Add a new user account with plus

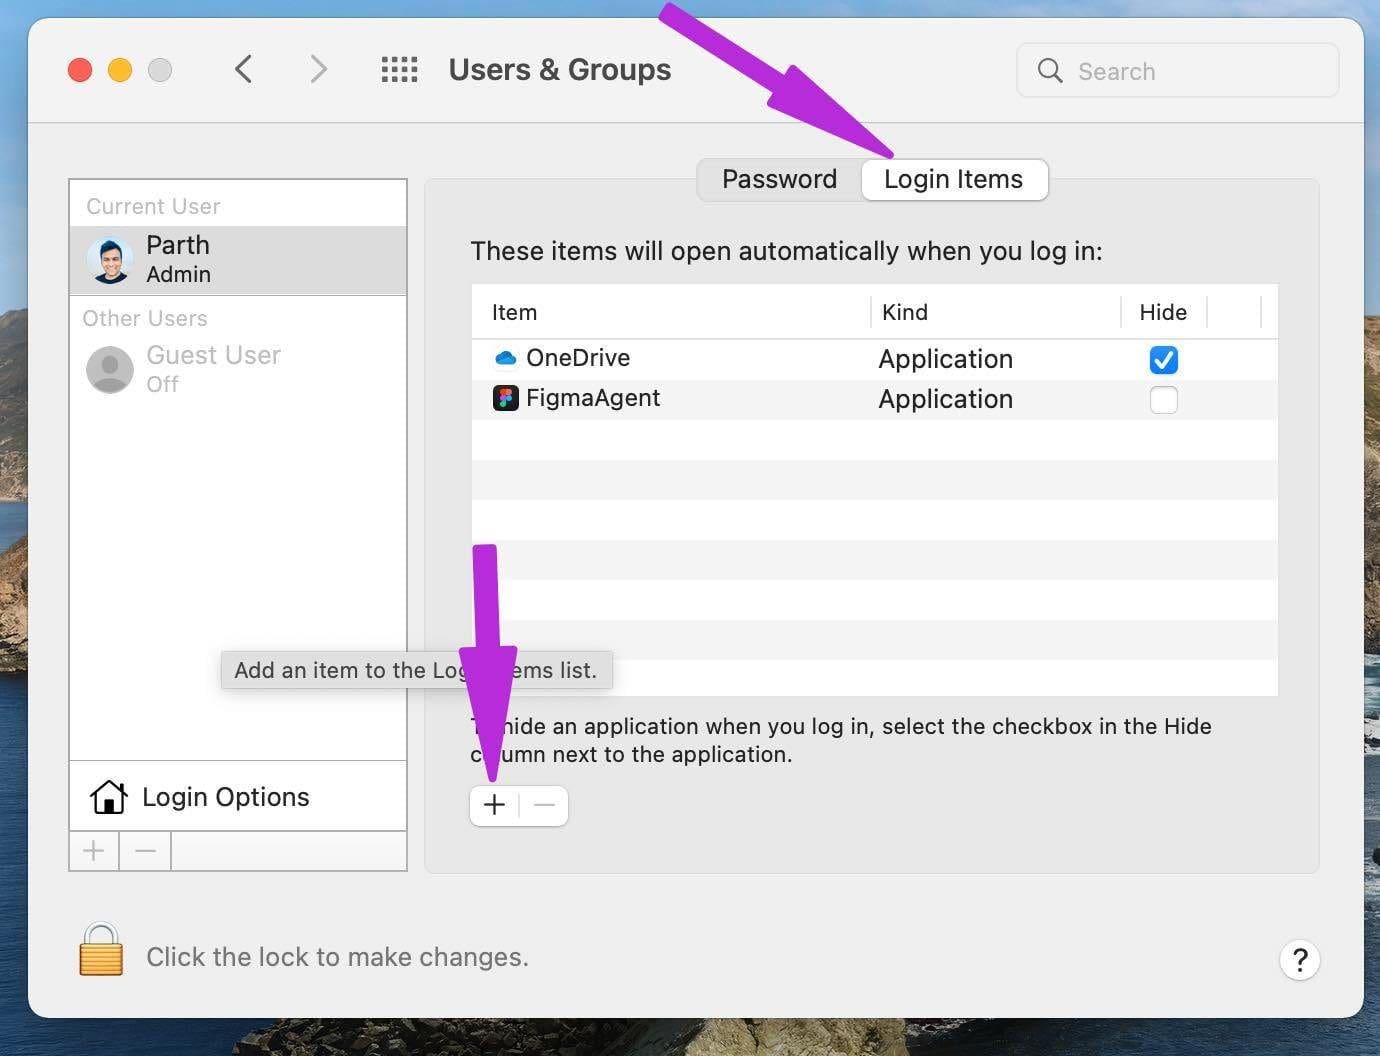pos(94,851)
